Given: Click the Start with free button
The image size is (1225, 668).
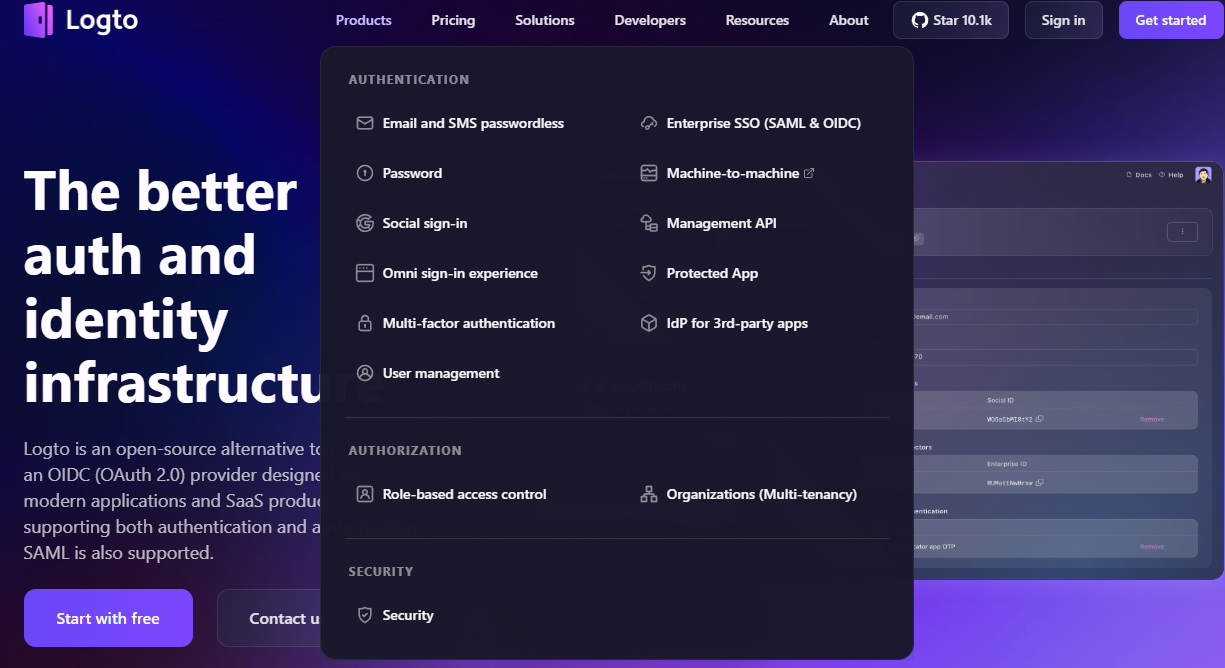Looking at the screenshot, I should click(x=108, y=618).
